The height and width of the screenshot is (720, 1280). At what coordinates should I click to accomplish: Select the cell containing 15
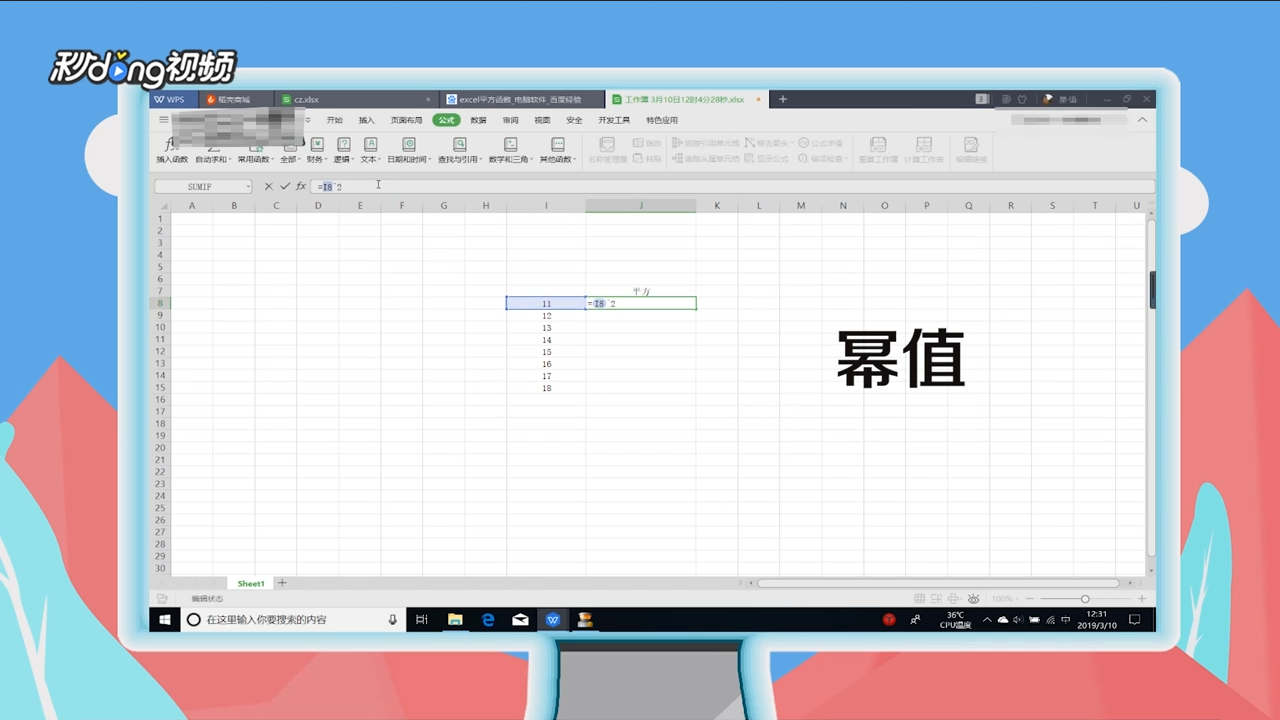coord(546,352)
